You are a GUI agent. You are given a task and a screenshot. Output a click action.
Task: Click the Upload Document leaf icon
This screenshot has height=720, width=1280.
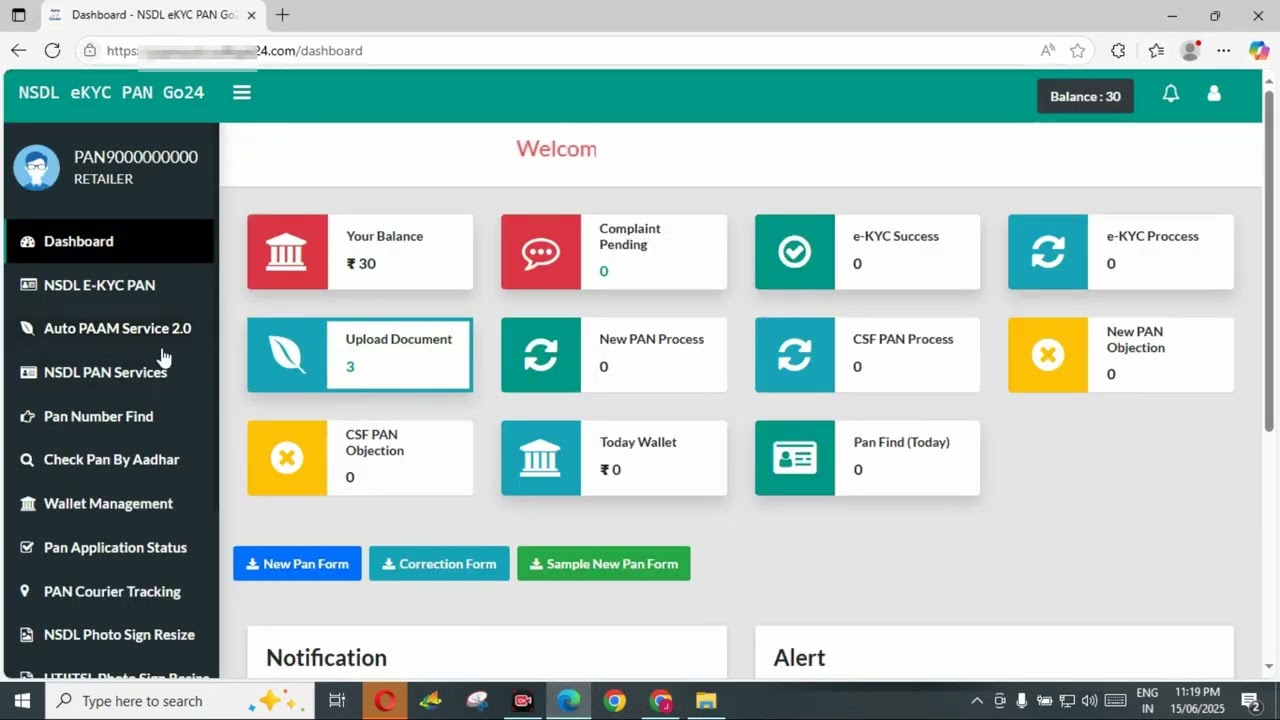pyautogui.click(x=287, y=355)
